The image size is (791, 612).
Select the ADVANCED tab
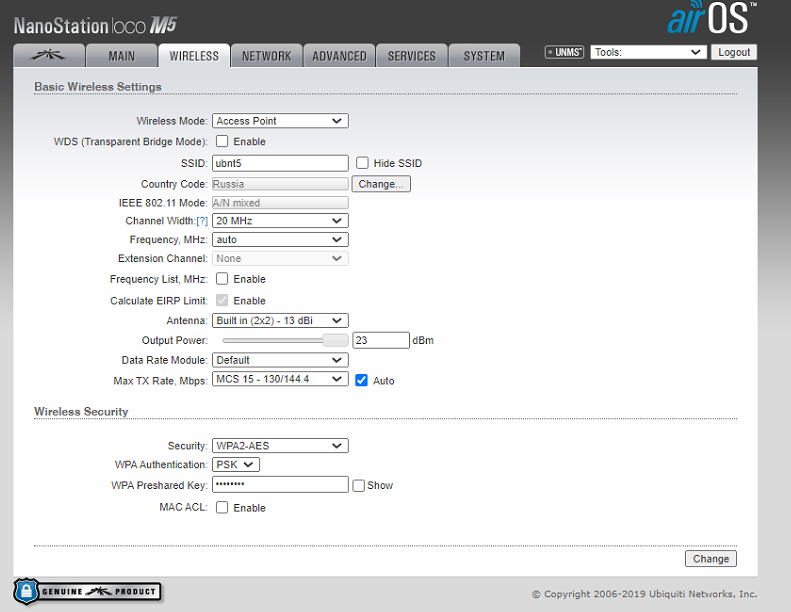(x=339, y=55)
